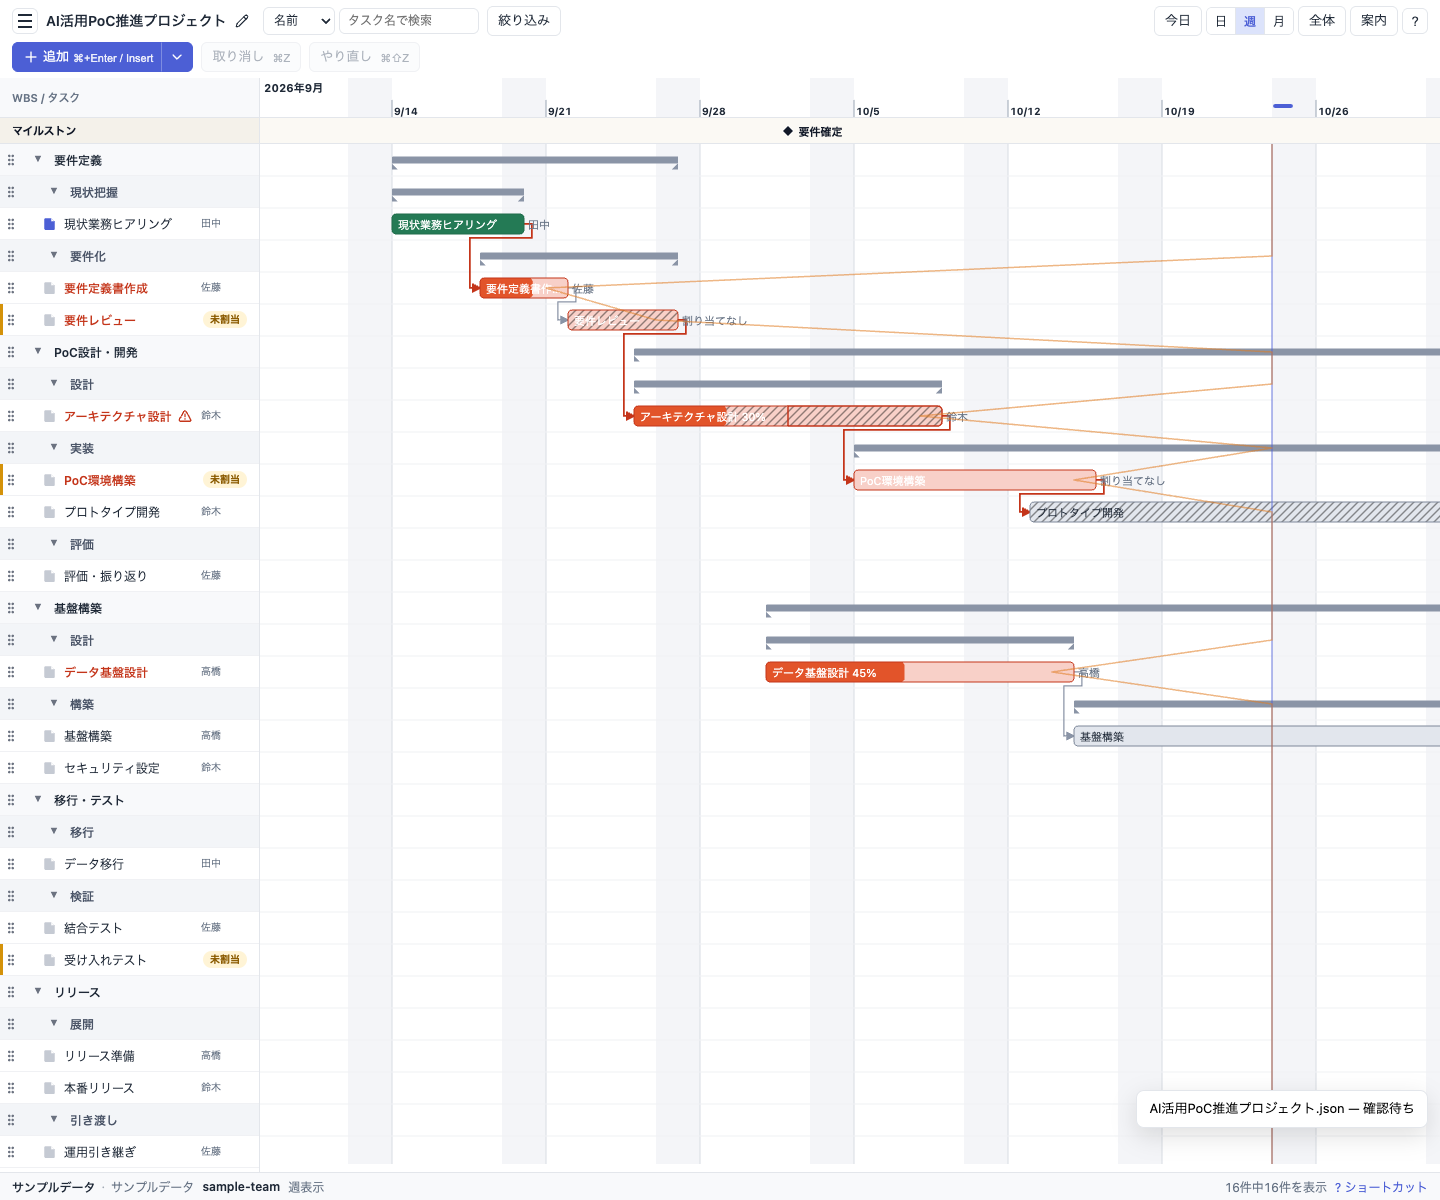Jump to 今日 on the timeline
This screenshot has width=1440, height=1200.
coord(1178,21)
